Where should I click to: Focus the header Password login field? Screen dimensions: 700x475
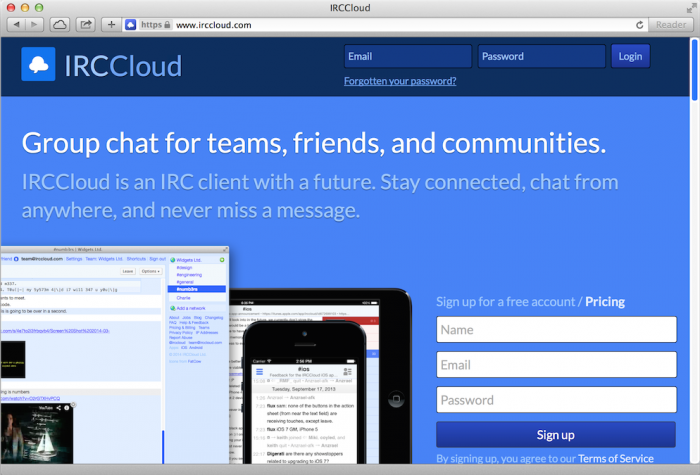542,56
